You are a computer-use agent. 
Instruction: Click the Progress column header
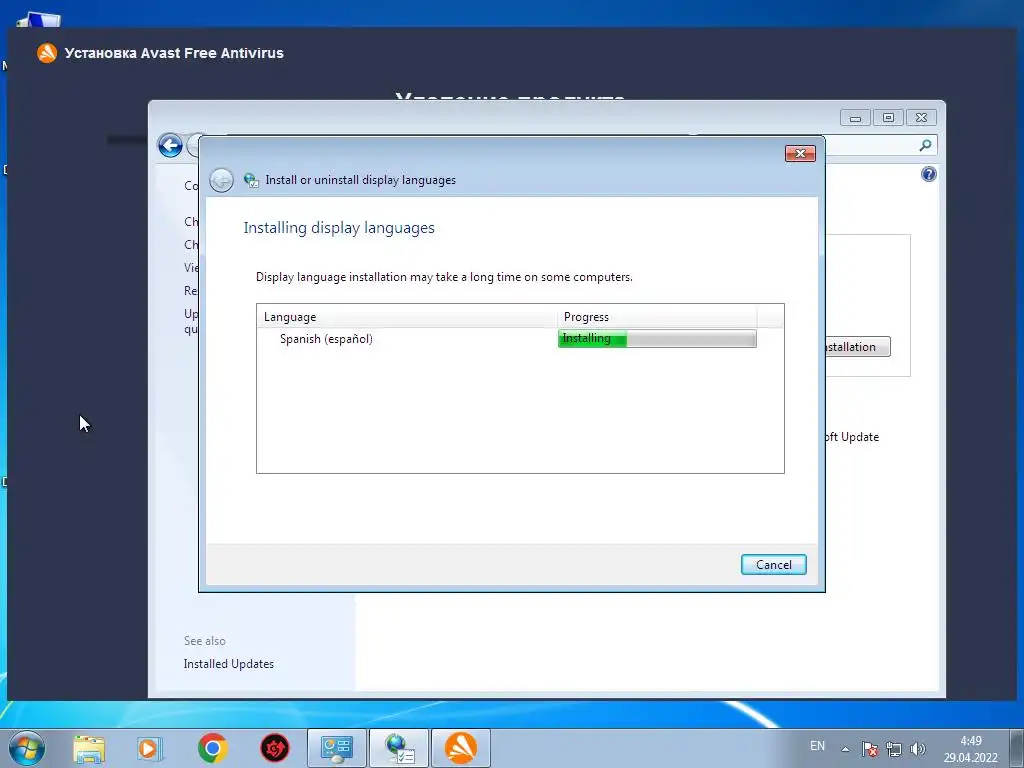click(656, 317)
